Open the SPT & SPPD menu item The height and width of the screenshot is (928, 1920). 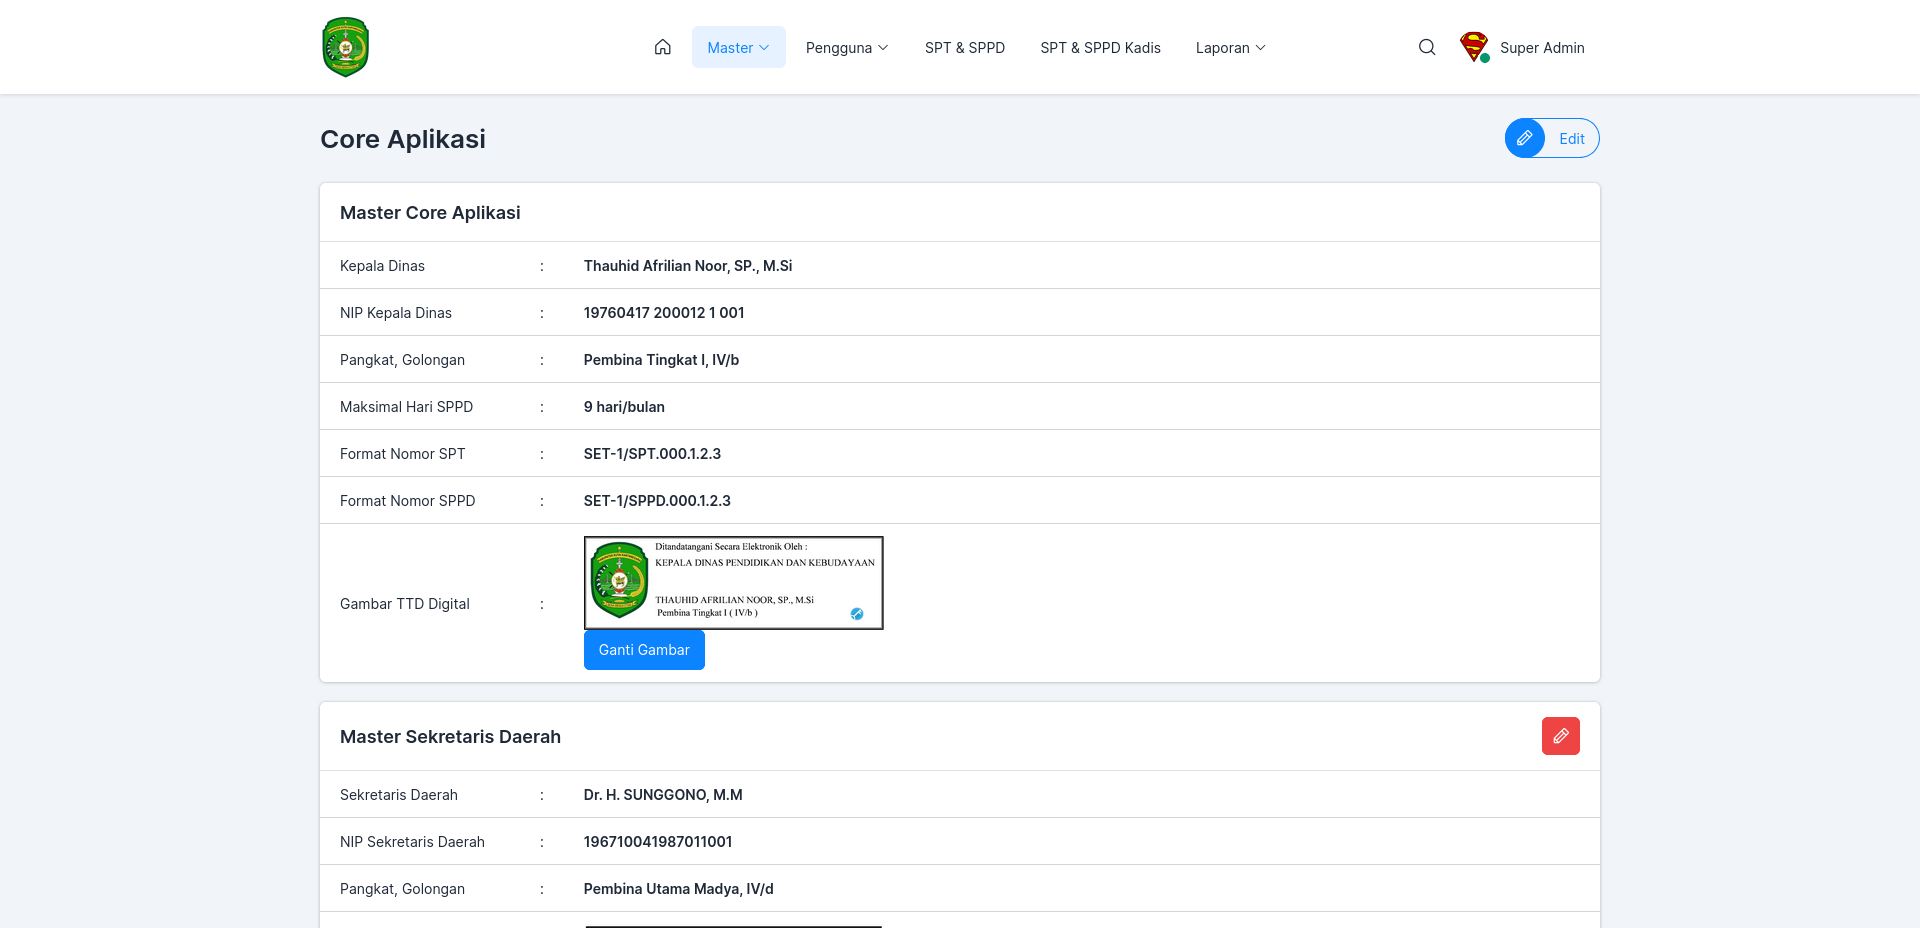click(x=965, y=47)
